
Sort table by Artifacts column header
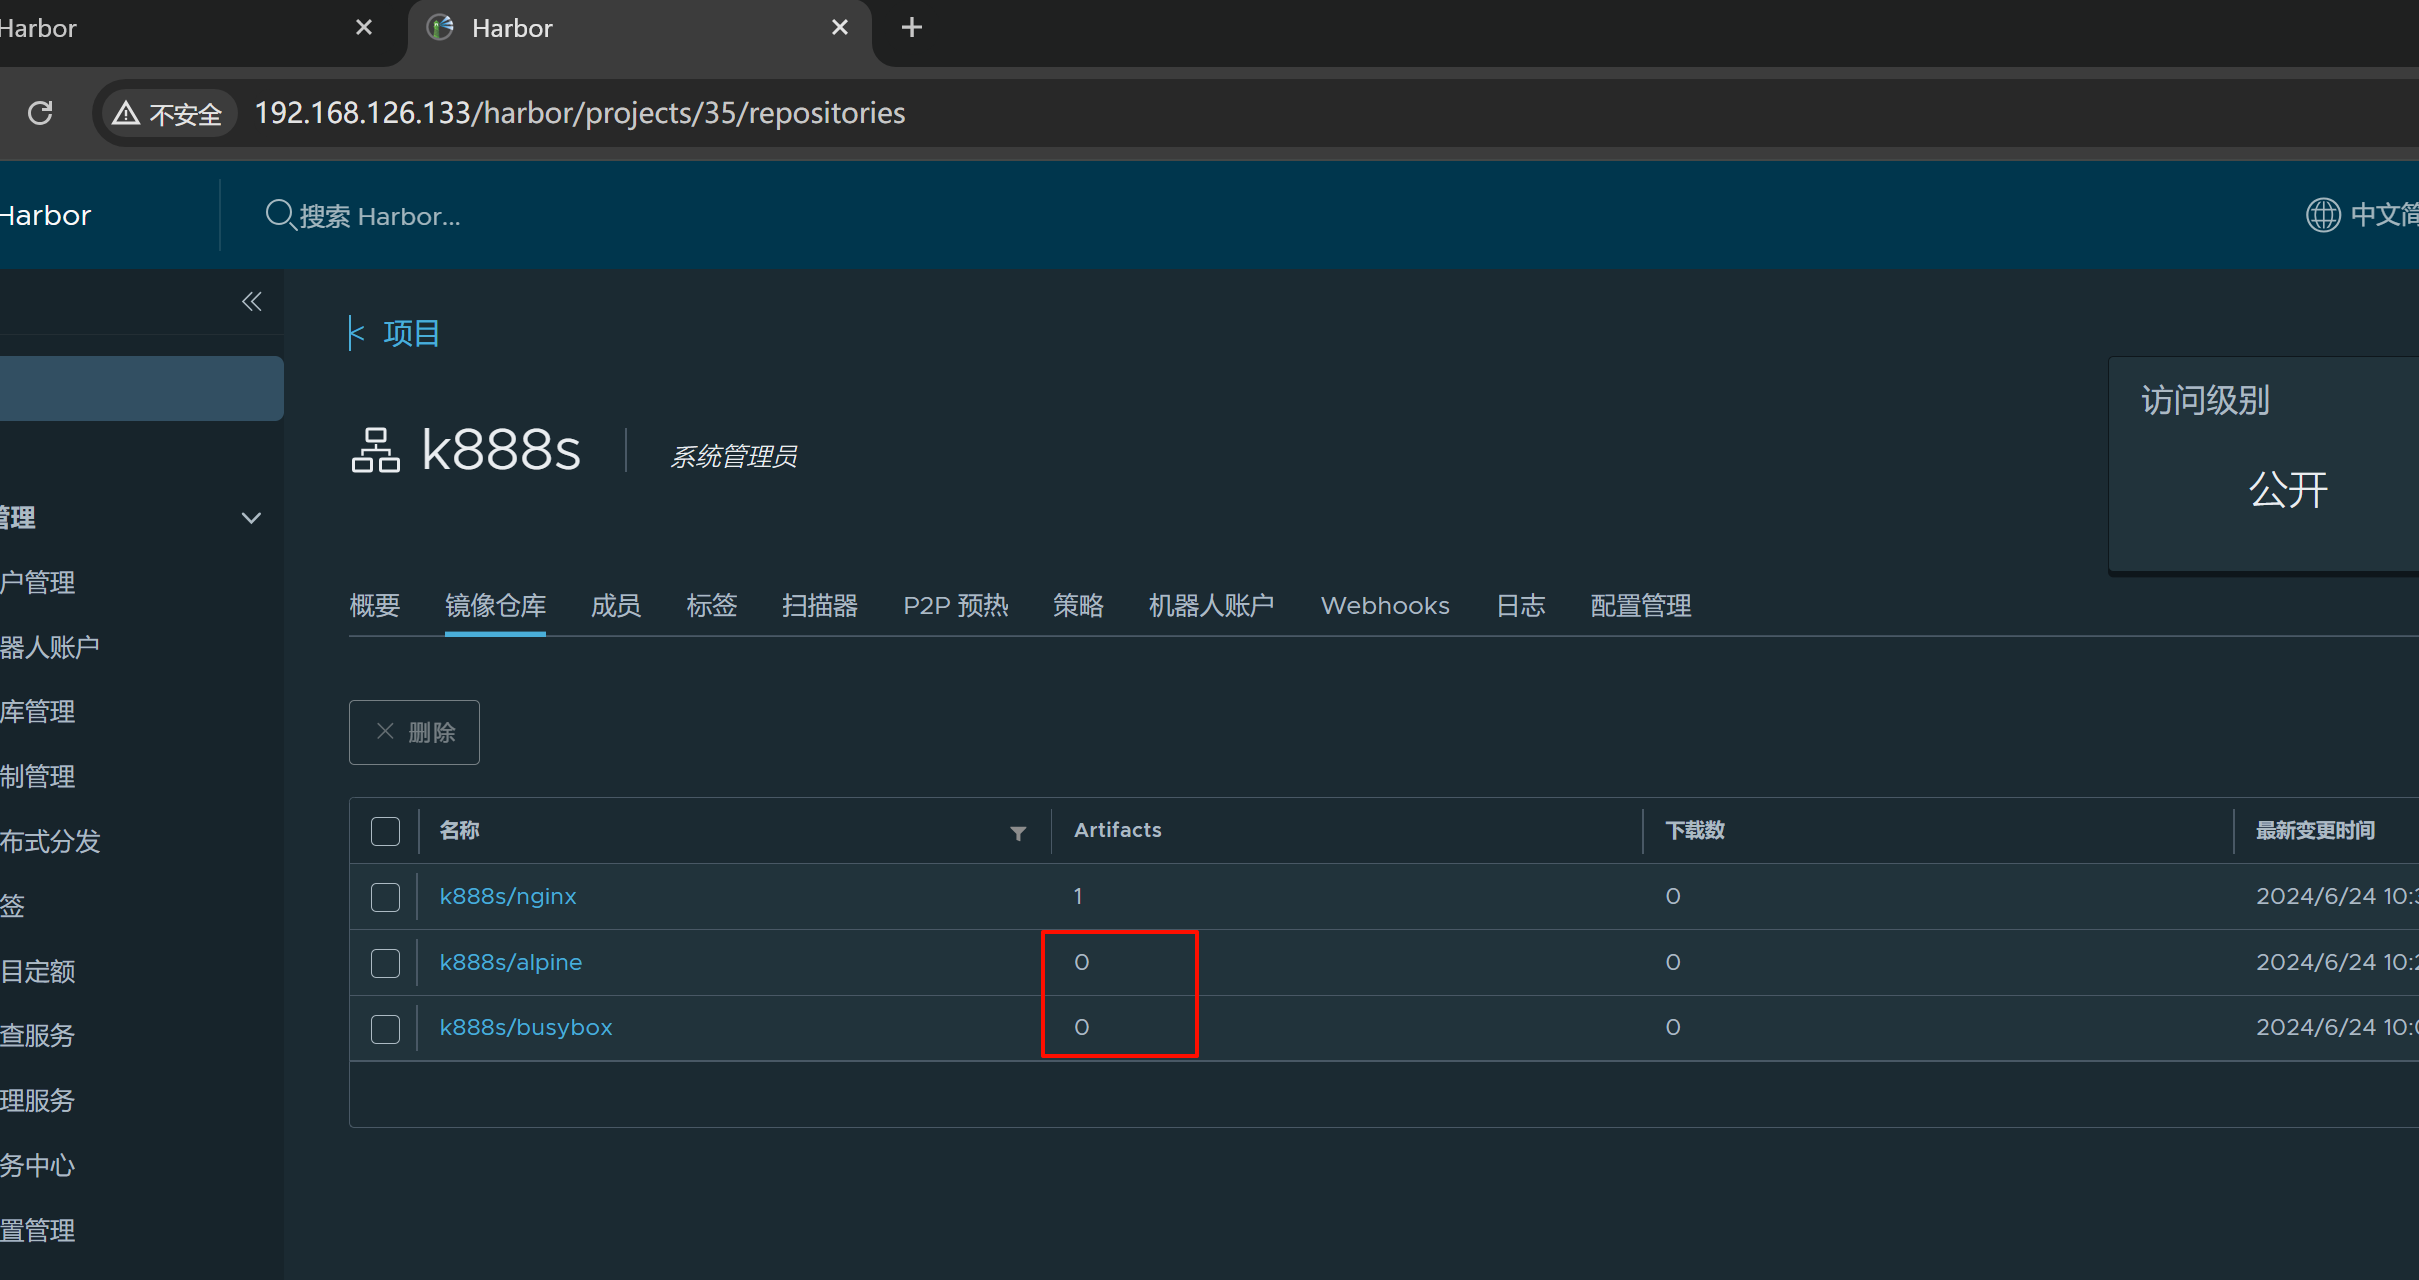(1117, 830)
